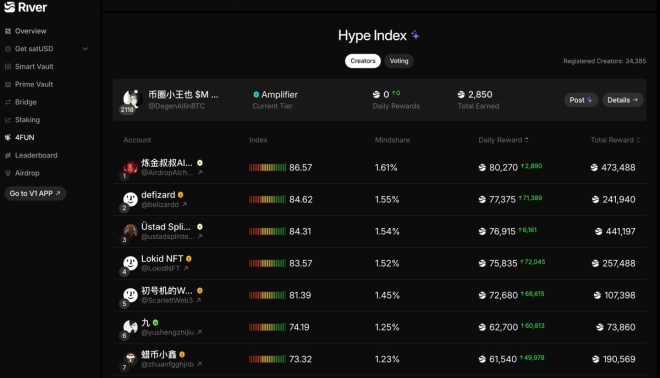Click sparkle icon beside Hype Index

(415, 35)
